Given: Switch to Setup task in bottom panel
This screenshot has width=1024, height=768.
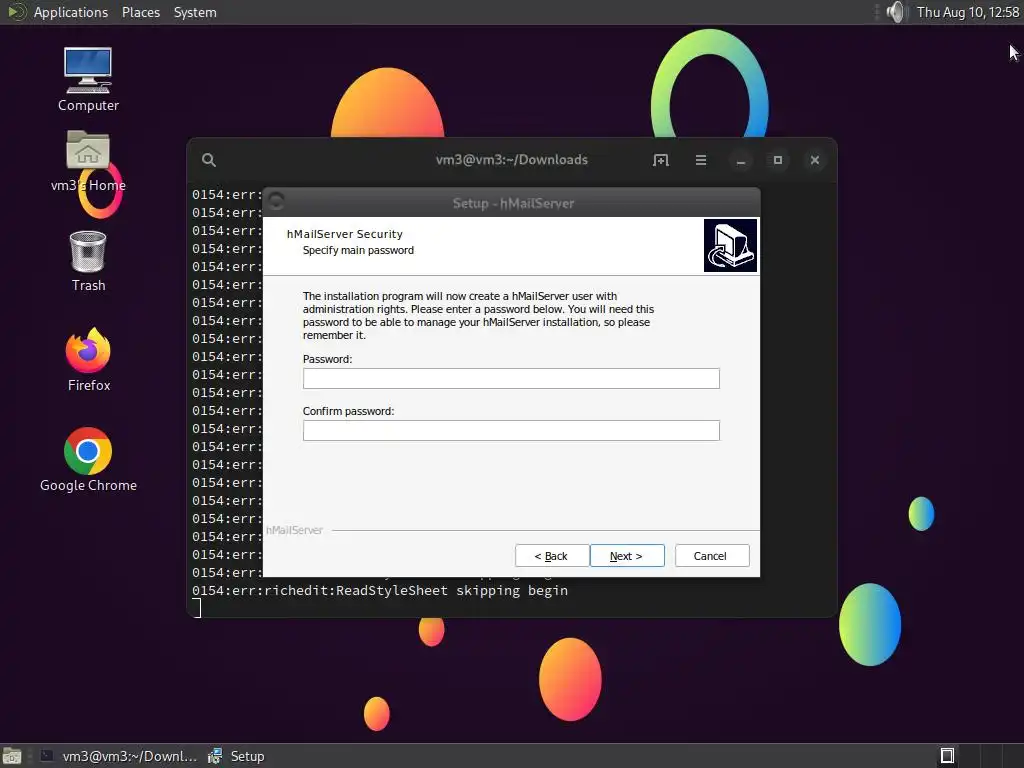Looking at the screenshot, I should coord(236,756).
